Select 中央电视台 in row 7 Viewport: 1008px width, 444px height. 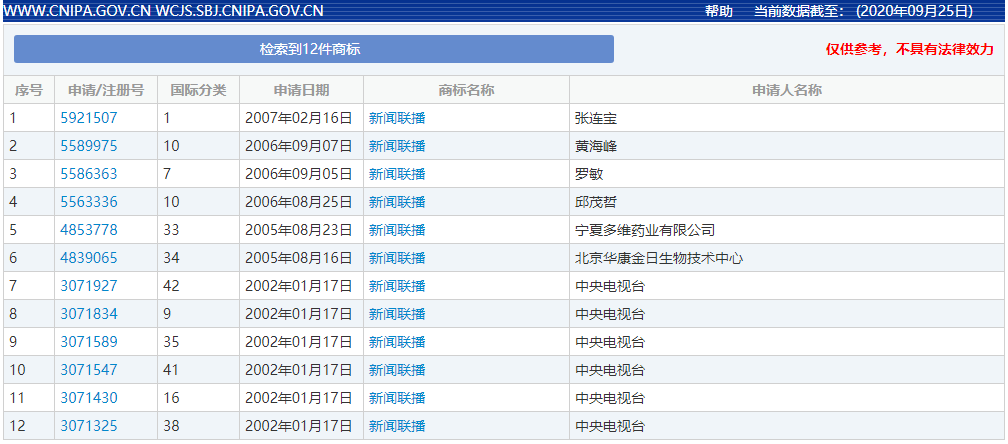click(x=609, y=285)
